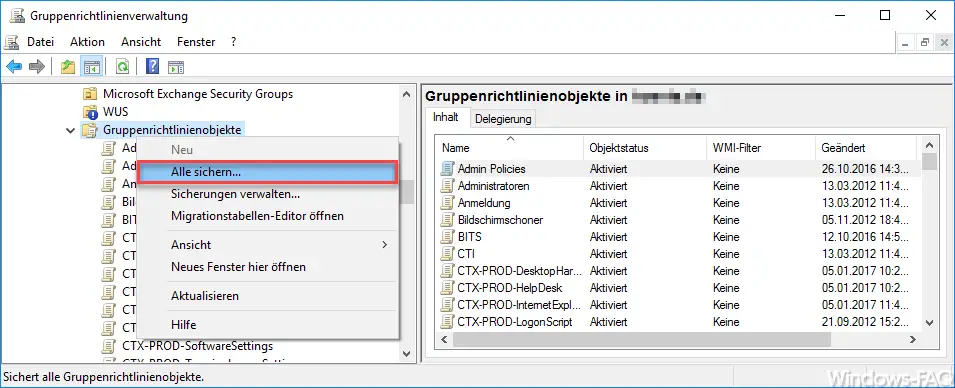Select the Gruppenrichtlinienobjekte tree node
The image size is (955, 388).
click(x=172, y=130)
